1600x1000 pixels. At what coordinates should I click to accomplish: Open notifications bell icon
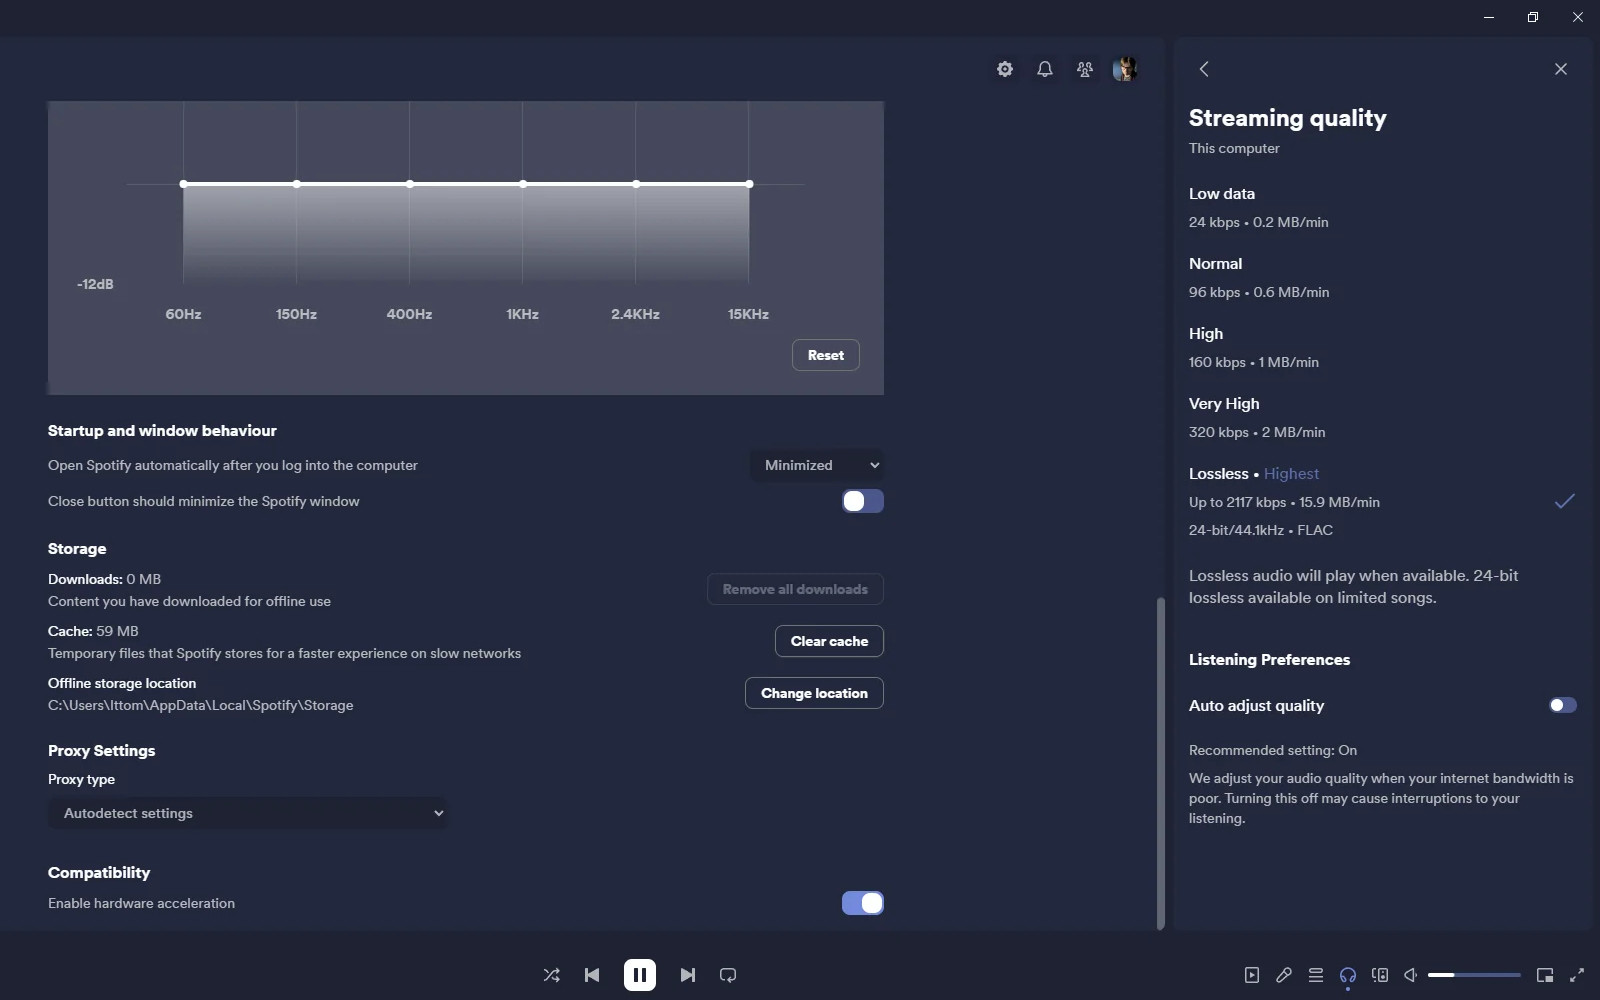pyautogui.click(x=1045, y=69)
